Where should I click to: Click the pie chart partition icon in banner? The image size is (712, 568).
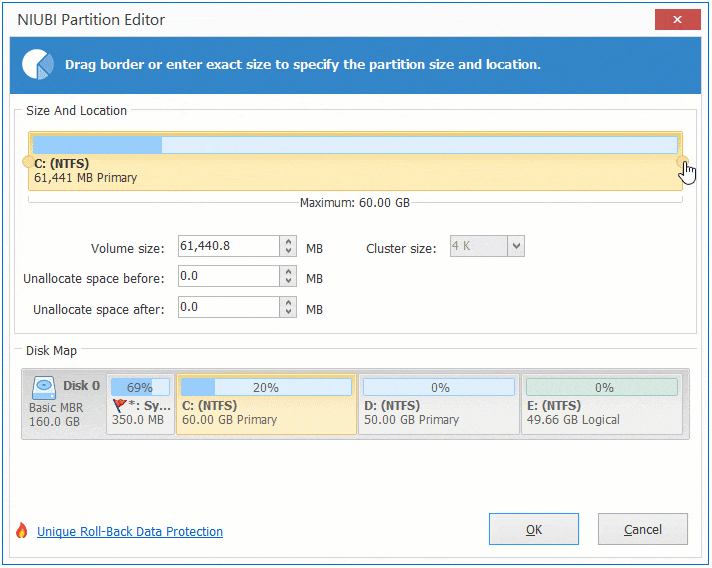coord(39,64)
